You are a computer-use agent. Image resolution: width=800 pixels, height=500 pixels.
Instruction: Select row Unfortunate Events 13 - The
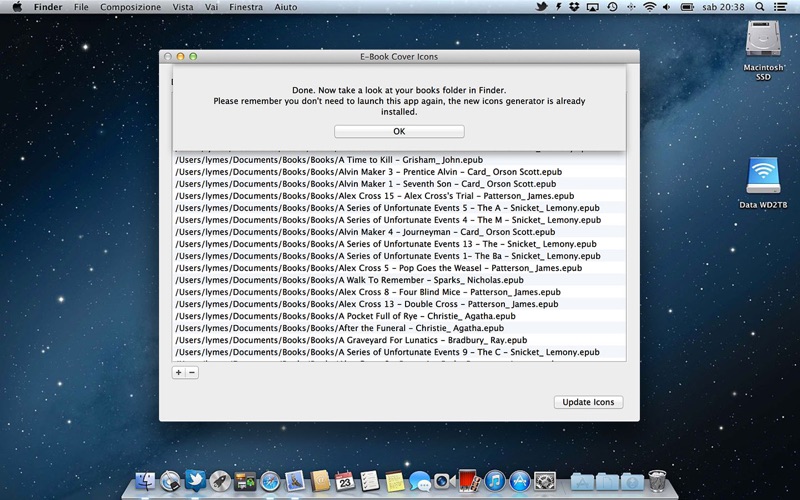399,244
